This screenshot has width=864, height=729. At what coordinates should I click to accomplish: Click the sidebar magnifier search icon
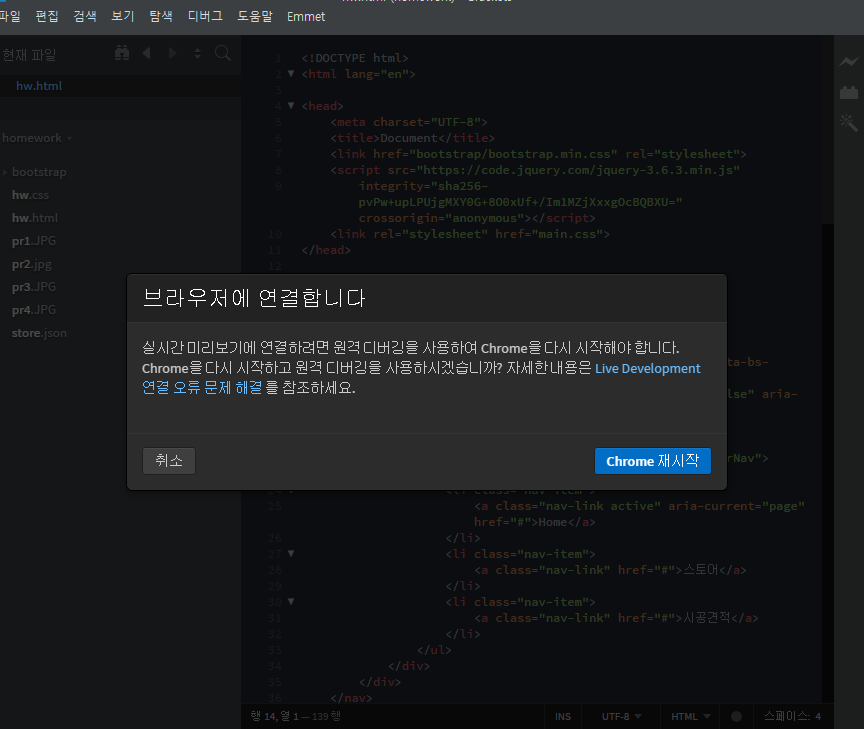[x=223, y=53]
